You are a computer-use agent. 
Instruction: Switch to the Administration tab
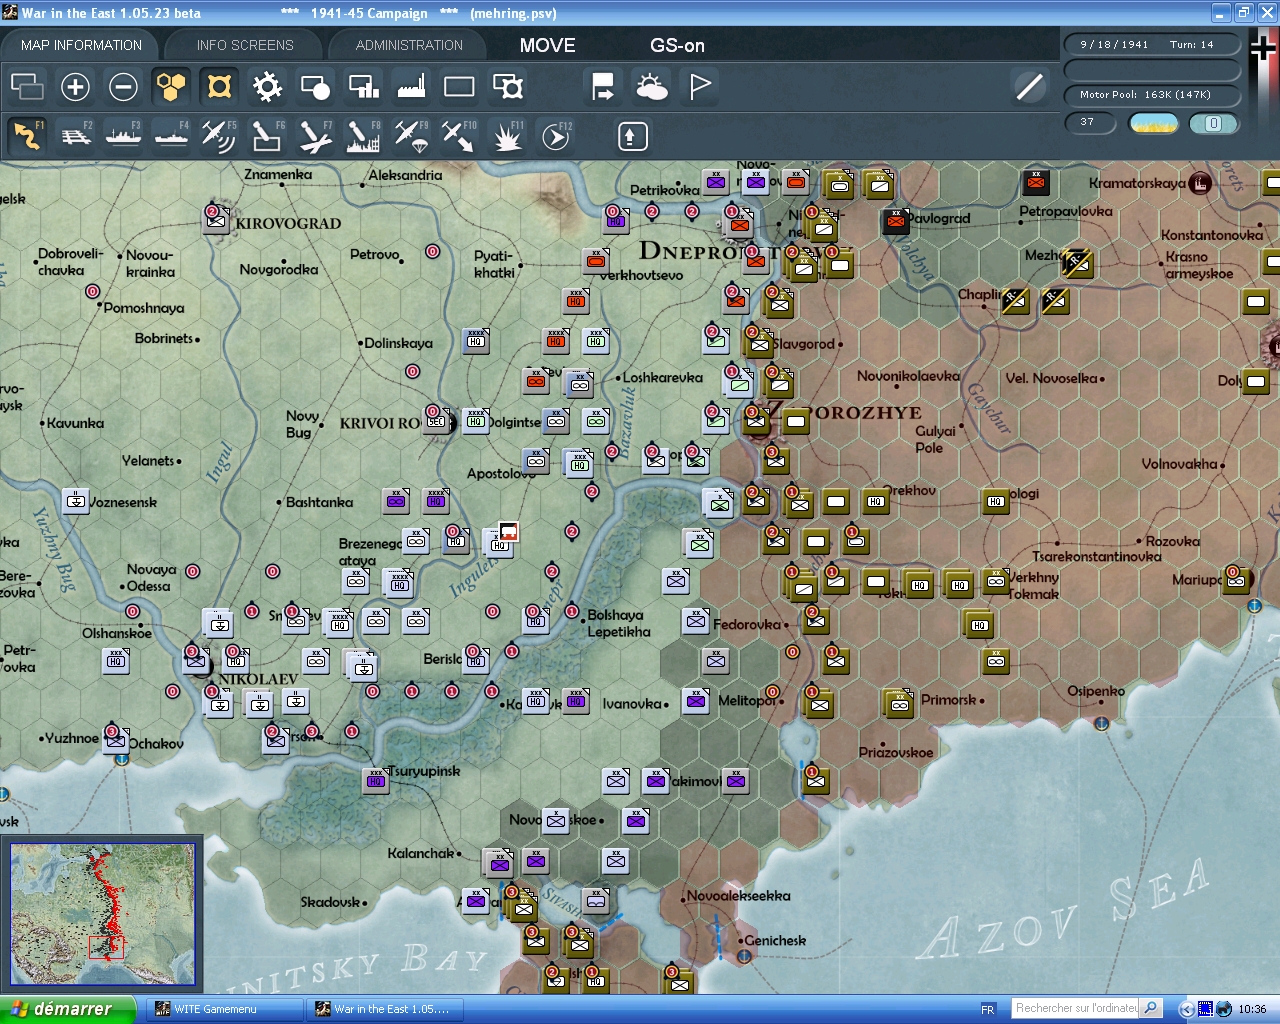click(409, 45)
